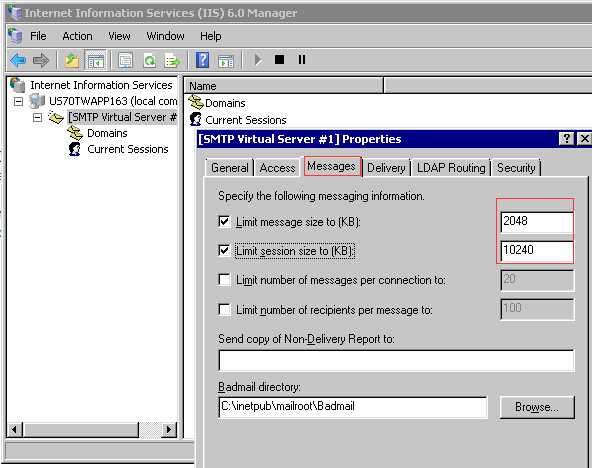This screenshot has width=592, height=468.
Task: Click the tree pane scrollbar right arrow
Action: tap(168, 430)
